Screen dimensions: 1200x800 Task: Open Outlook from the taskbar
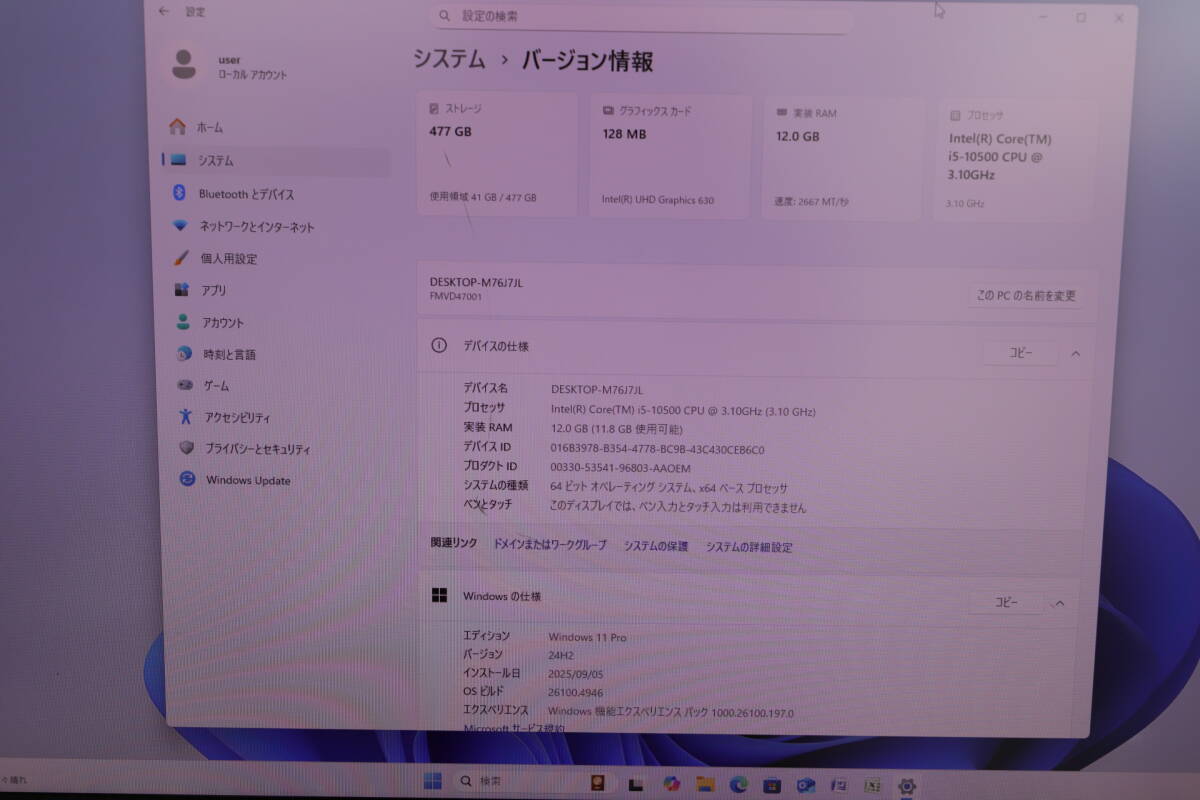[806, 786]
